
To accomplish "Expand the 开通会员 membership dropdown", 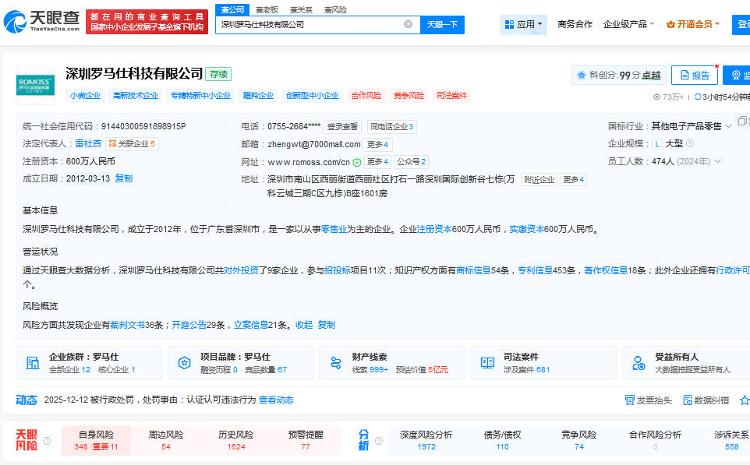I will tap(700, 24).
